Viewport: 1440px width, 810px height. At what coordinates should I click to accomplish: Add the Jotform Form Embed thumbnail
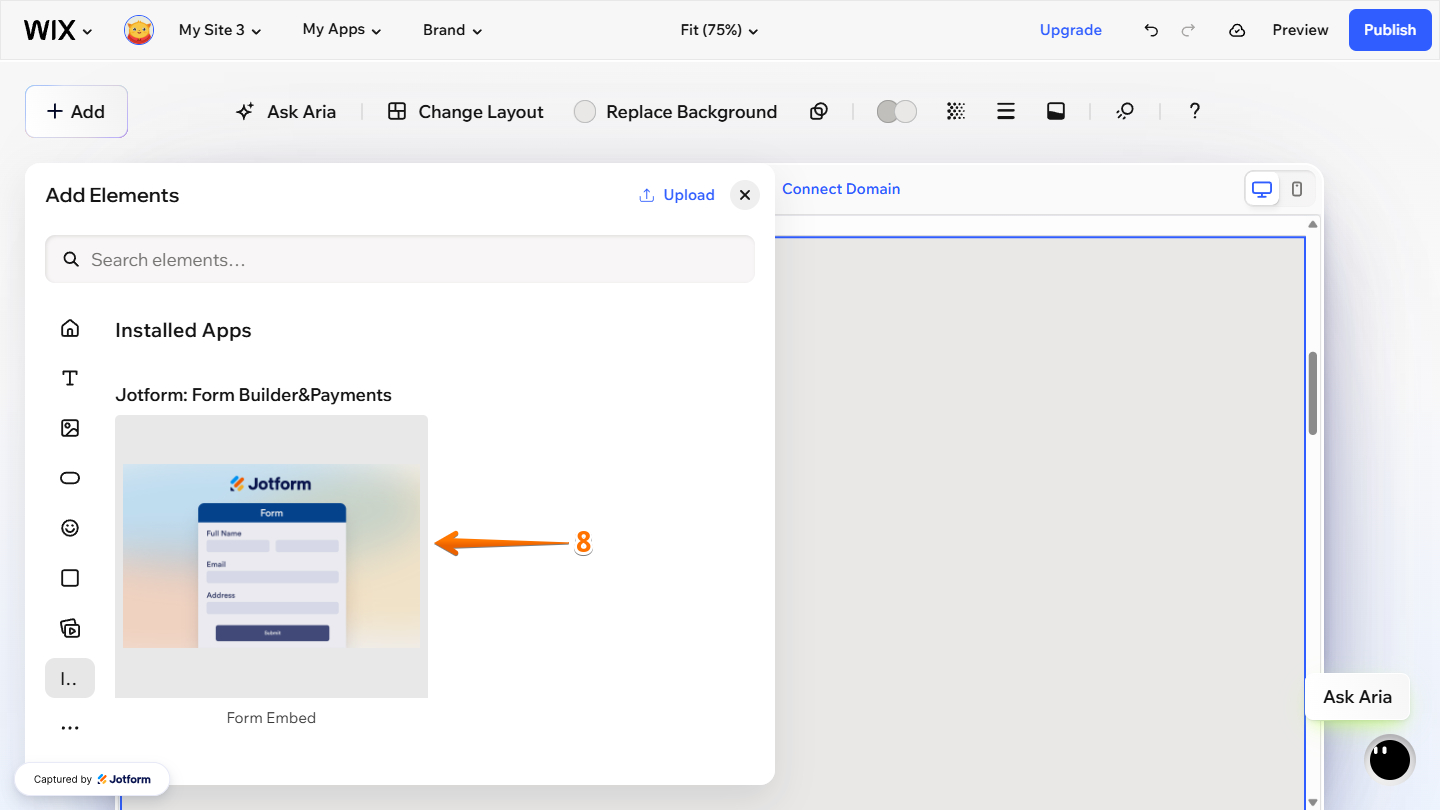(271, 556)
